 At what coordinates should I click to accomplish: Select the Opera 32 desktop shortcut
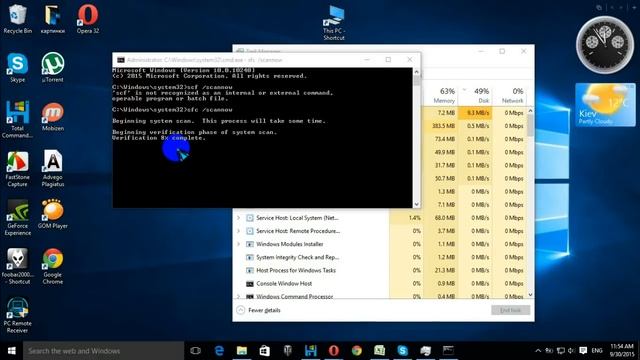(x=88, y=19)
